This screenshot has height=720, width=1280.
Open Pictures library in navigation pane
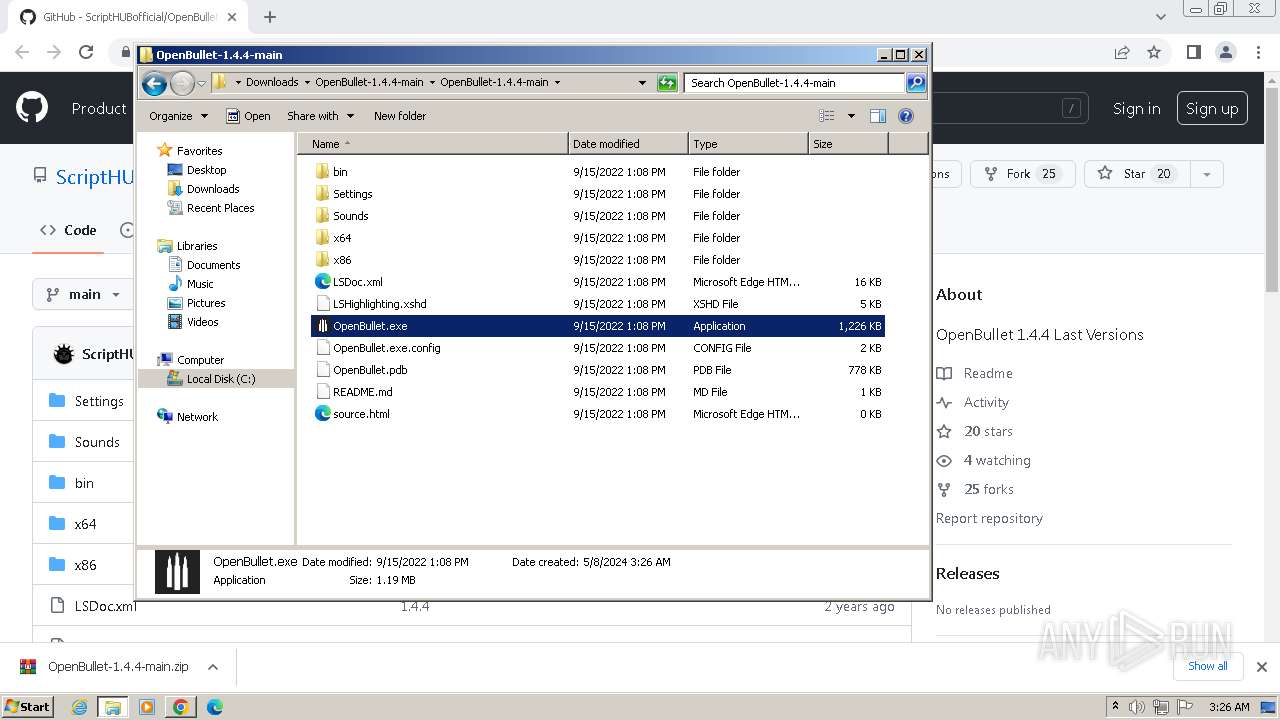pyautogui.click(x=206, y=303)
